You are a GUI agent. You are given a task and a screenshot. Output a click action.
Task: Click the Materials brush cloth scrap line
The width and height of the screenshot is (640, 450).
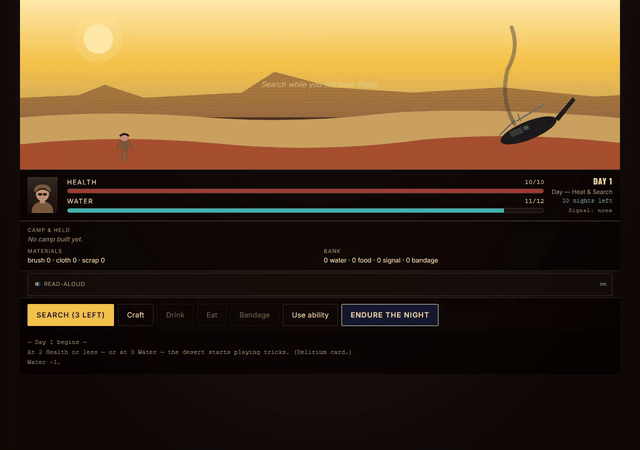click(x=66, y=261)
